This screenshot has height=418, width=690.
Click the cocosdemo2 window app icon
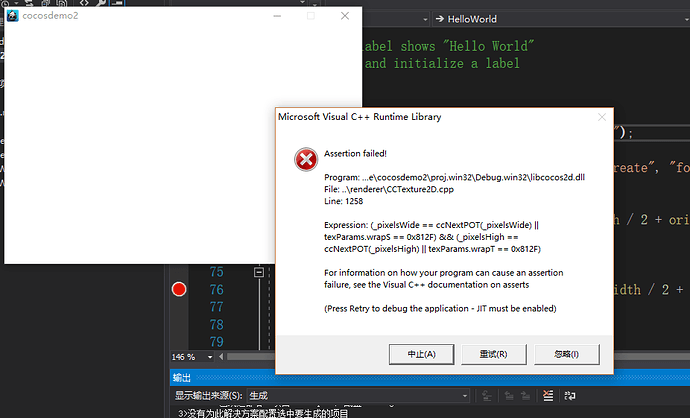(x=13, y=16)
